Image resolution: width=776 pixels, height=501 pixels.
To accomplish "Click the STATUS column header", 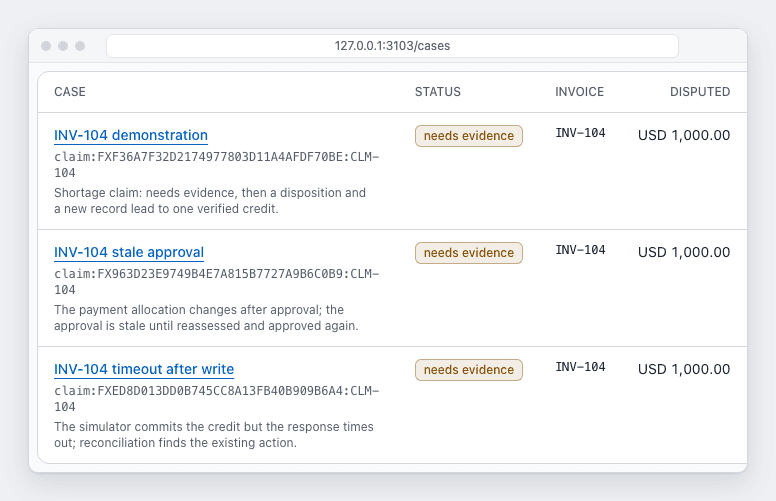I will click(x=437, y=92).
